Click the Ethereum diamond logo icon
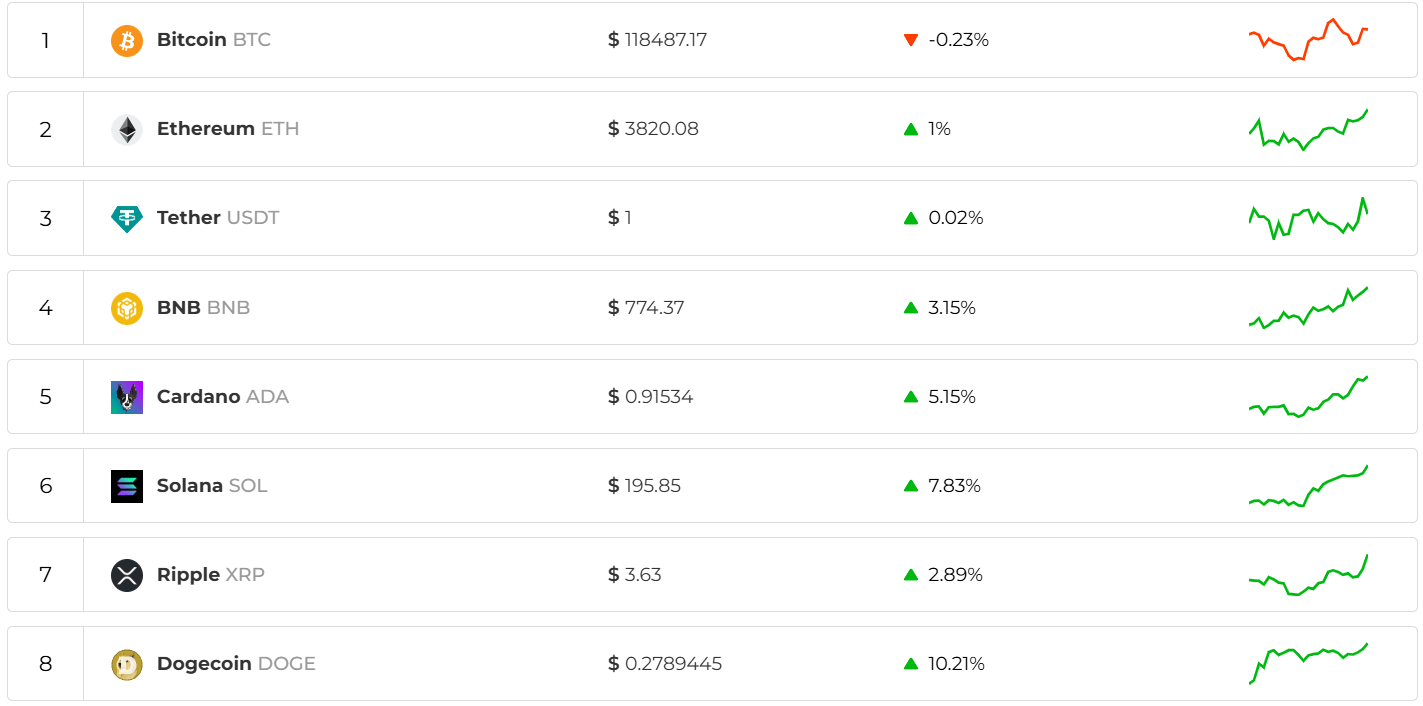This screenshot has height=706, width=1423. click(x=127, y=130)
